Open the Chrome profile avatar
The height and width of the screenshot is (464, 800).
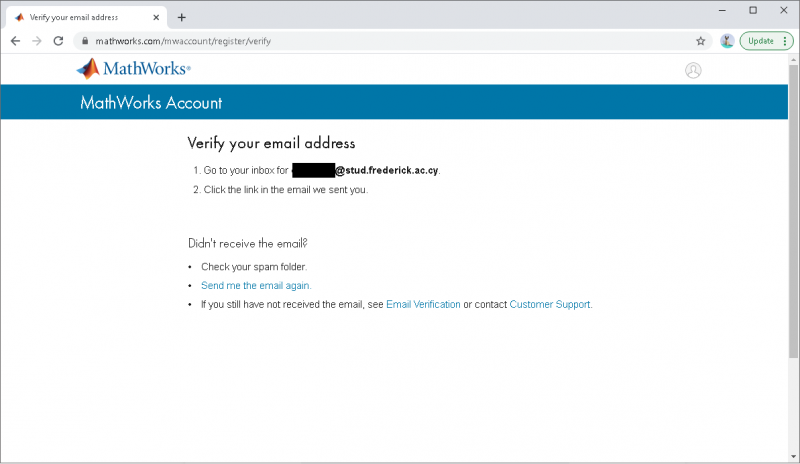click(727, 41)
